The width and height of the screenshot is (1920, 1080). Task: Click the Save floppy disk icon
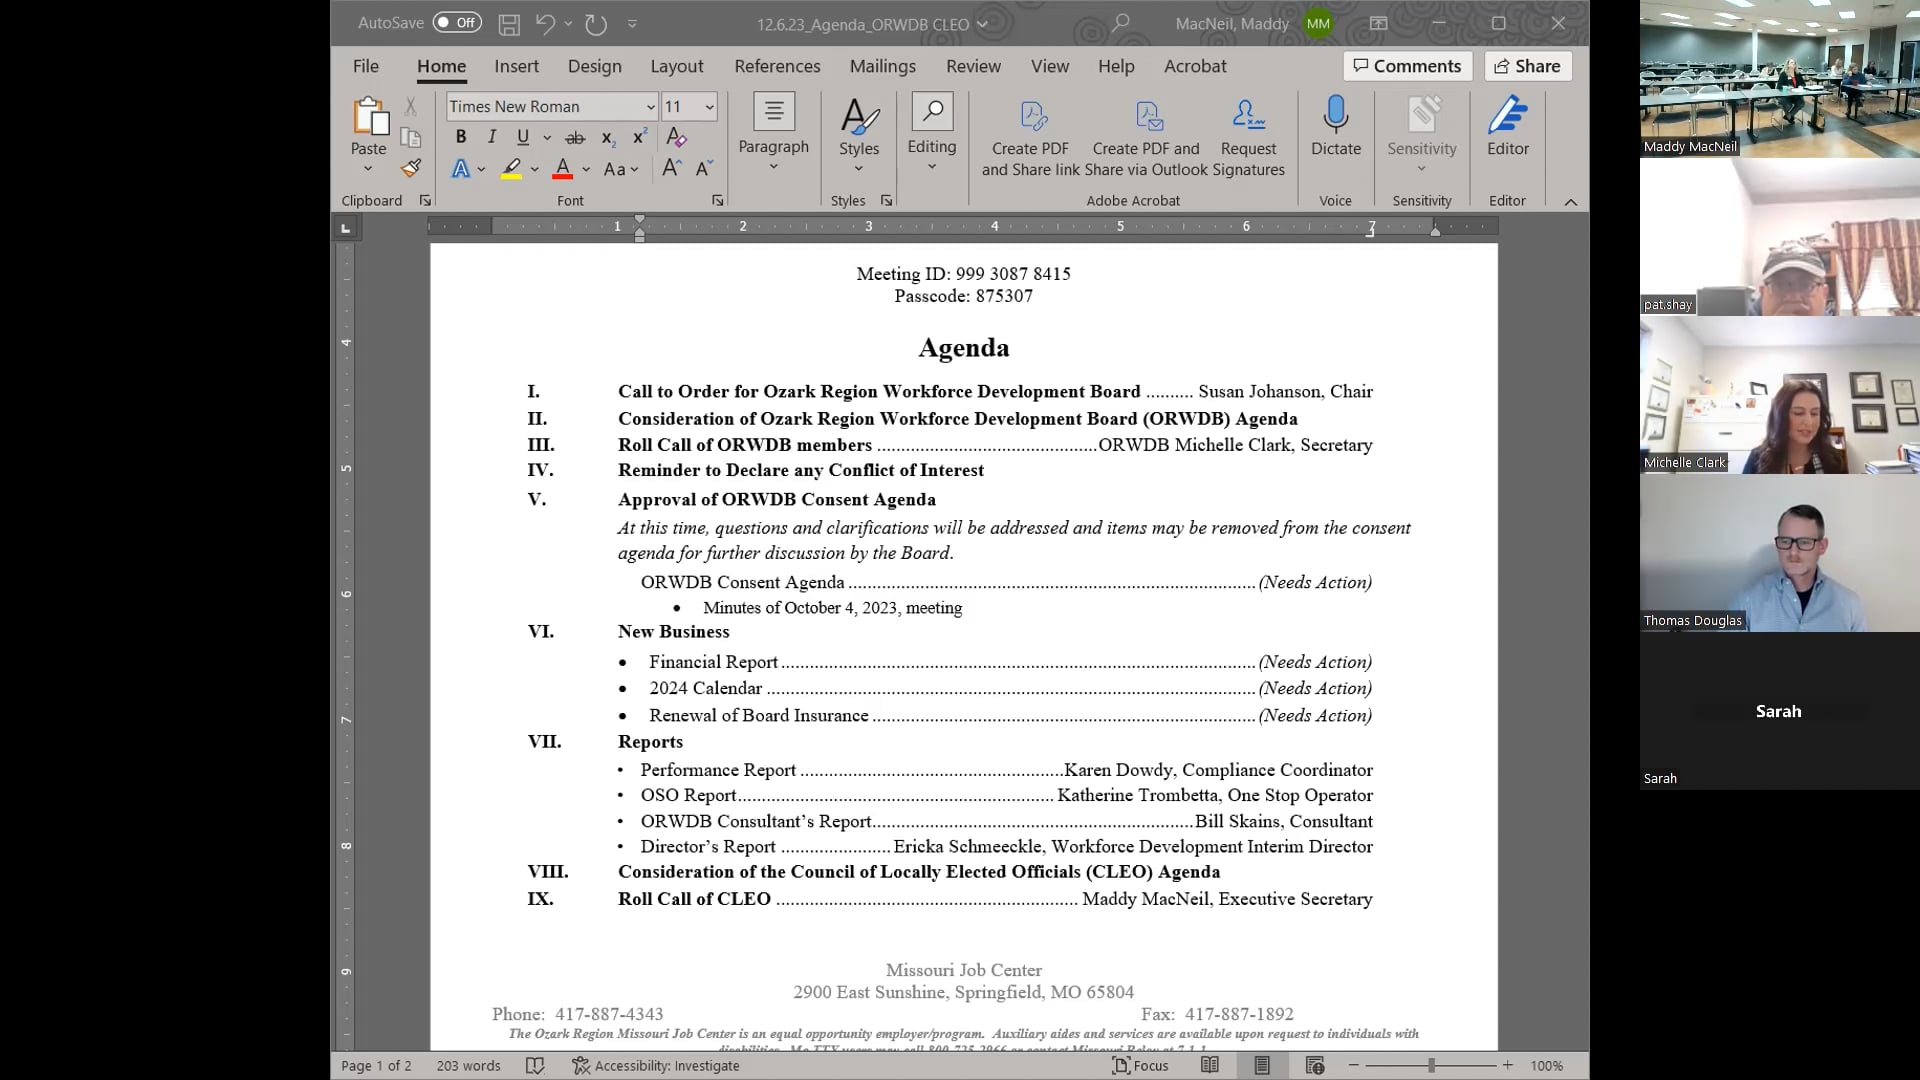509,24
